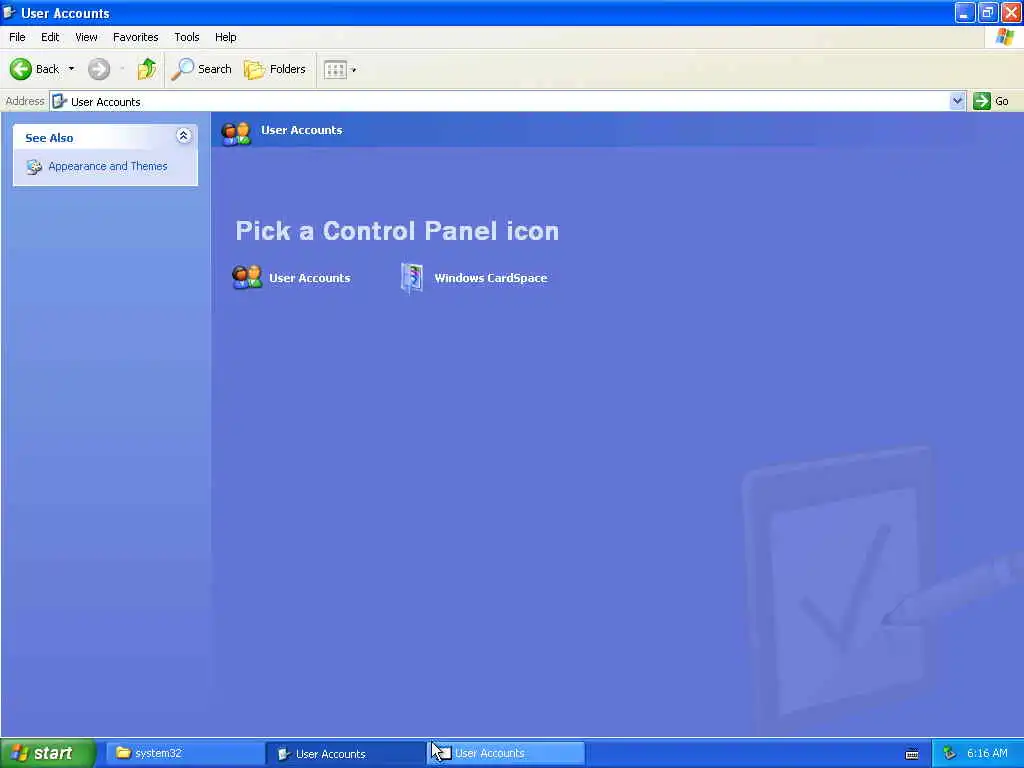Open the Windows CardSpace link

[490, 278]
